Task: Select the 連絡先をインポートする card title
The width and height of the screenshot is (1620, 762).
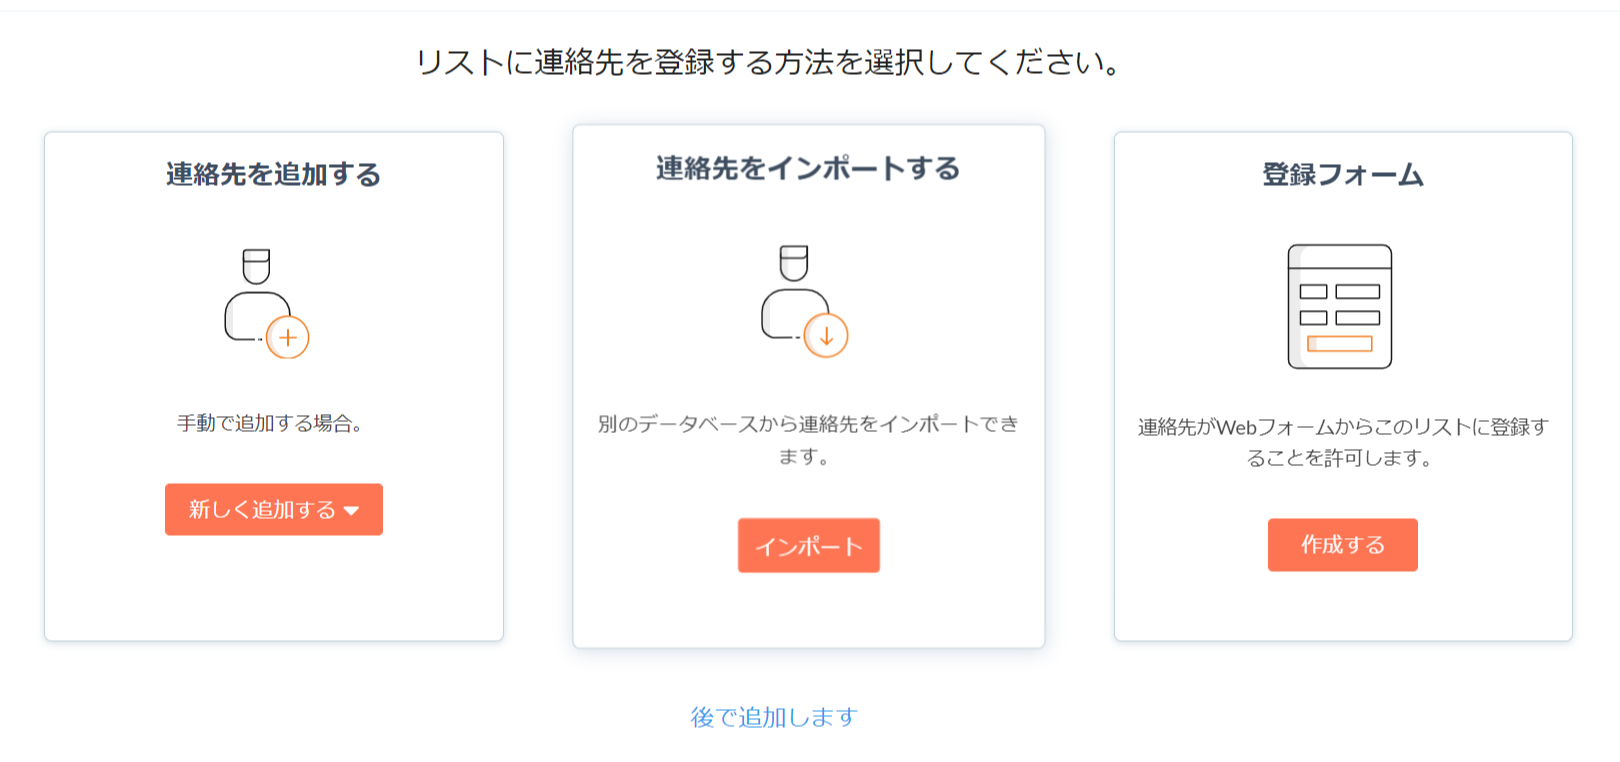Action: (x=808, y=169)
